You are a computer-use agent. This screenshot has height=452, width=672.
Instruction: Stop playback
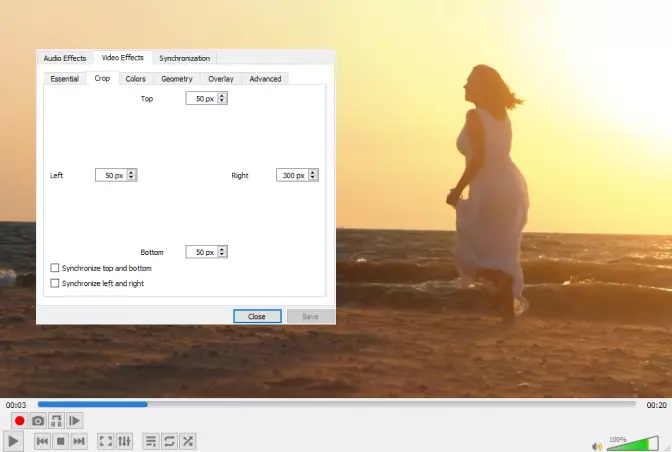(60, 441)
